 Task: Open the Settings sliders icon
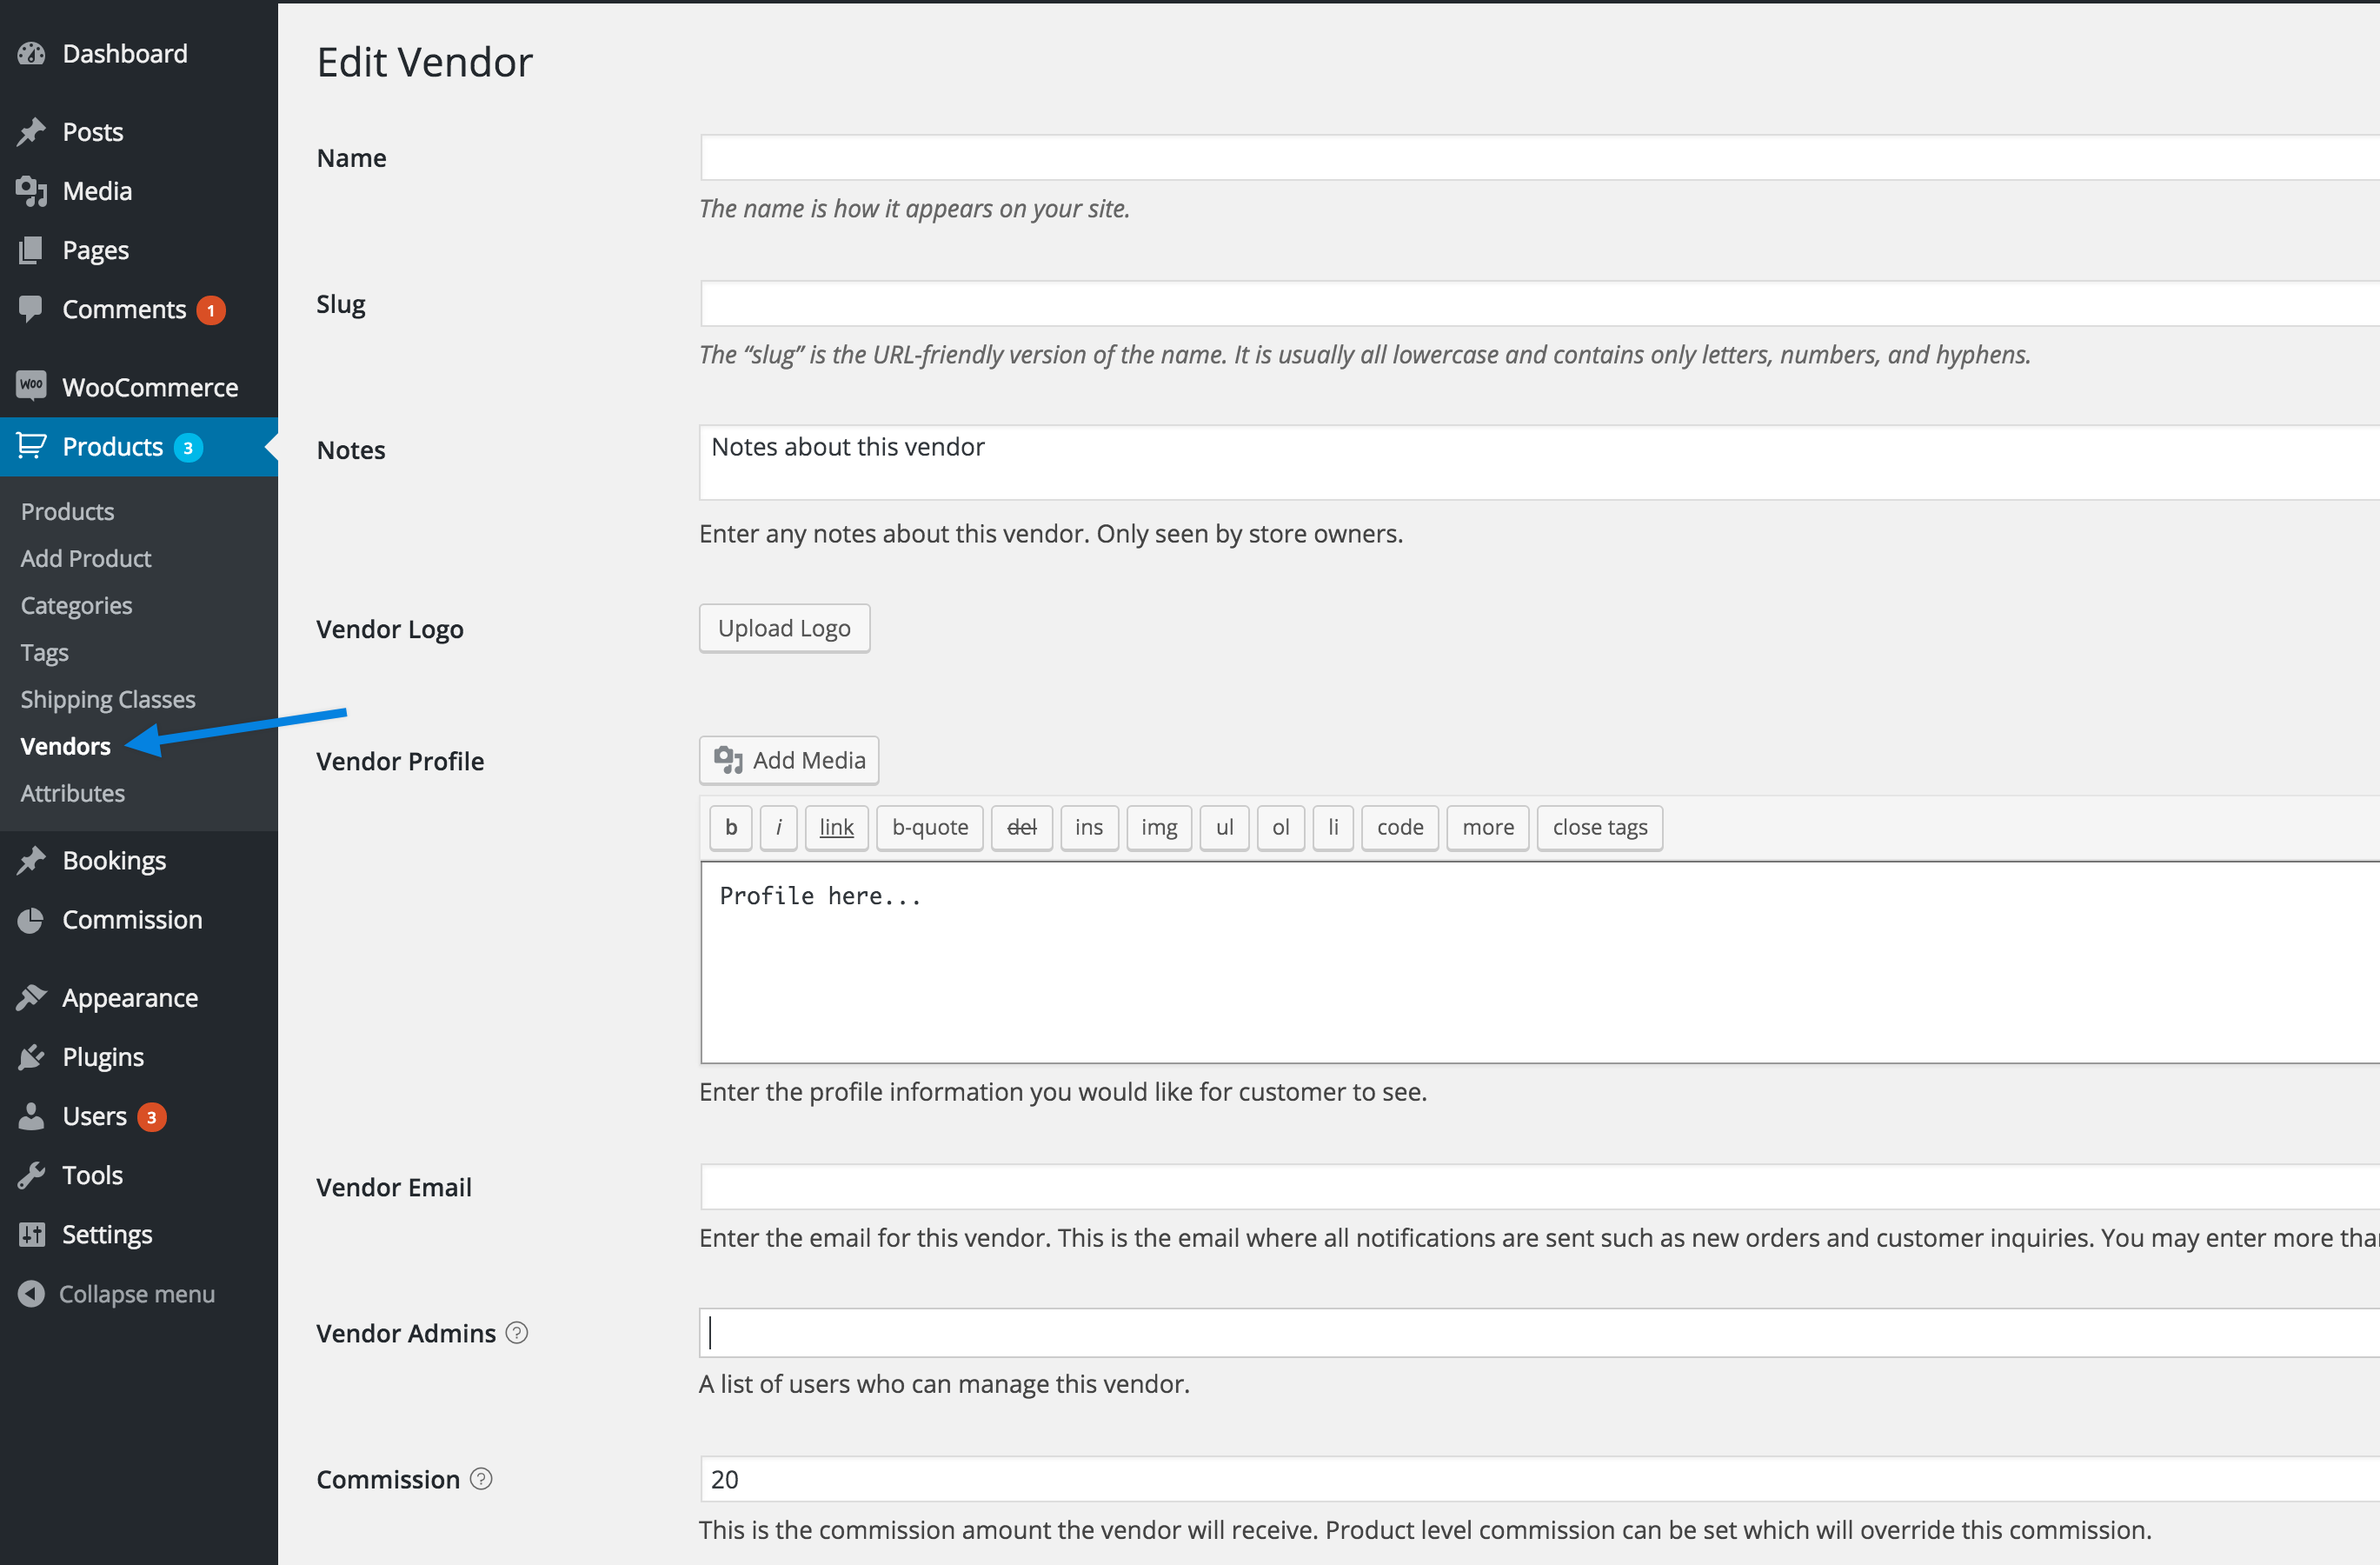(x=31, y=1233)
